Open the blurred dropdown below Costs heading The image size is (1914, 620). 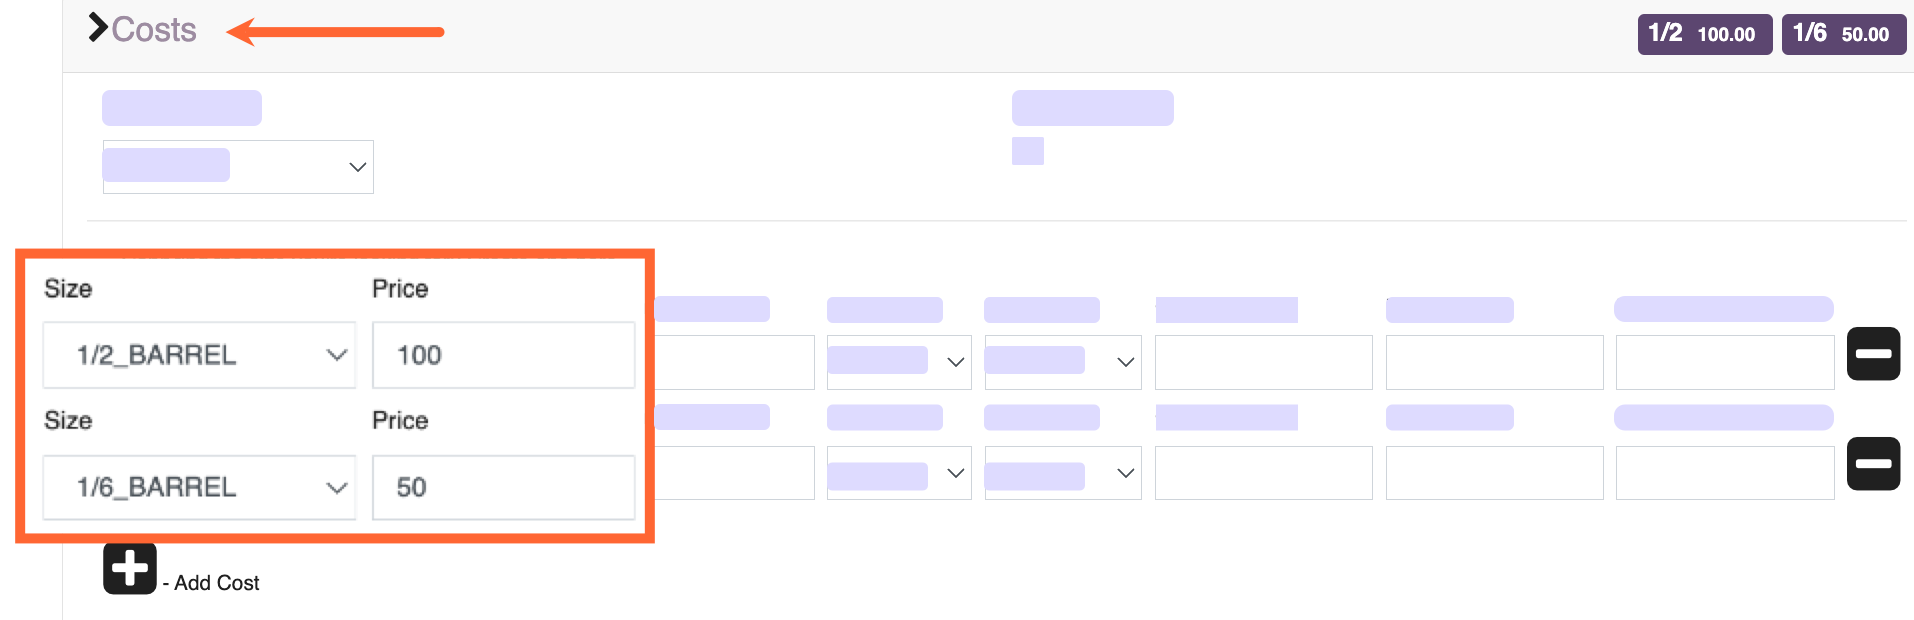click(x=238, y=167)
